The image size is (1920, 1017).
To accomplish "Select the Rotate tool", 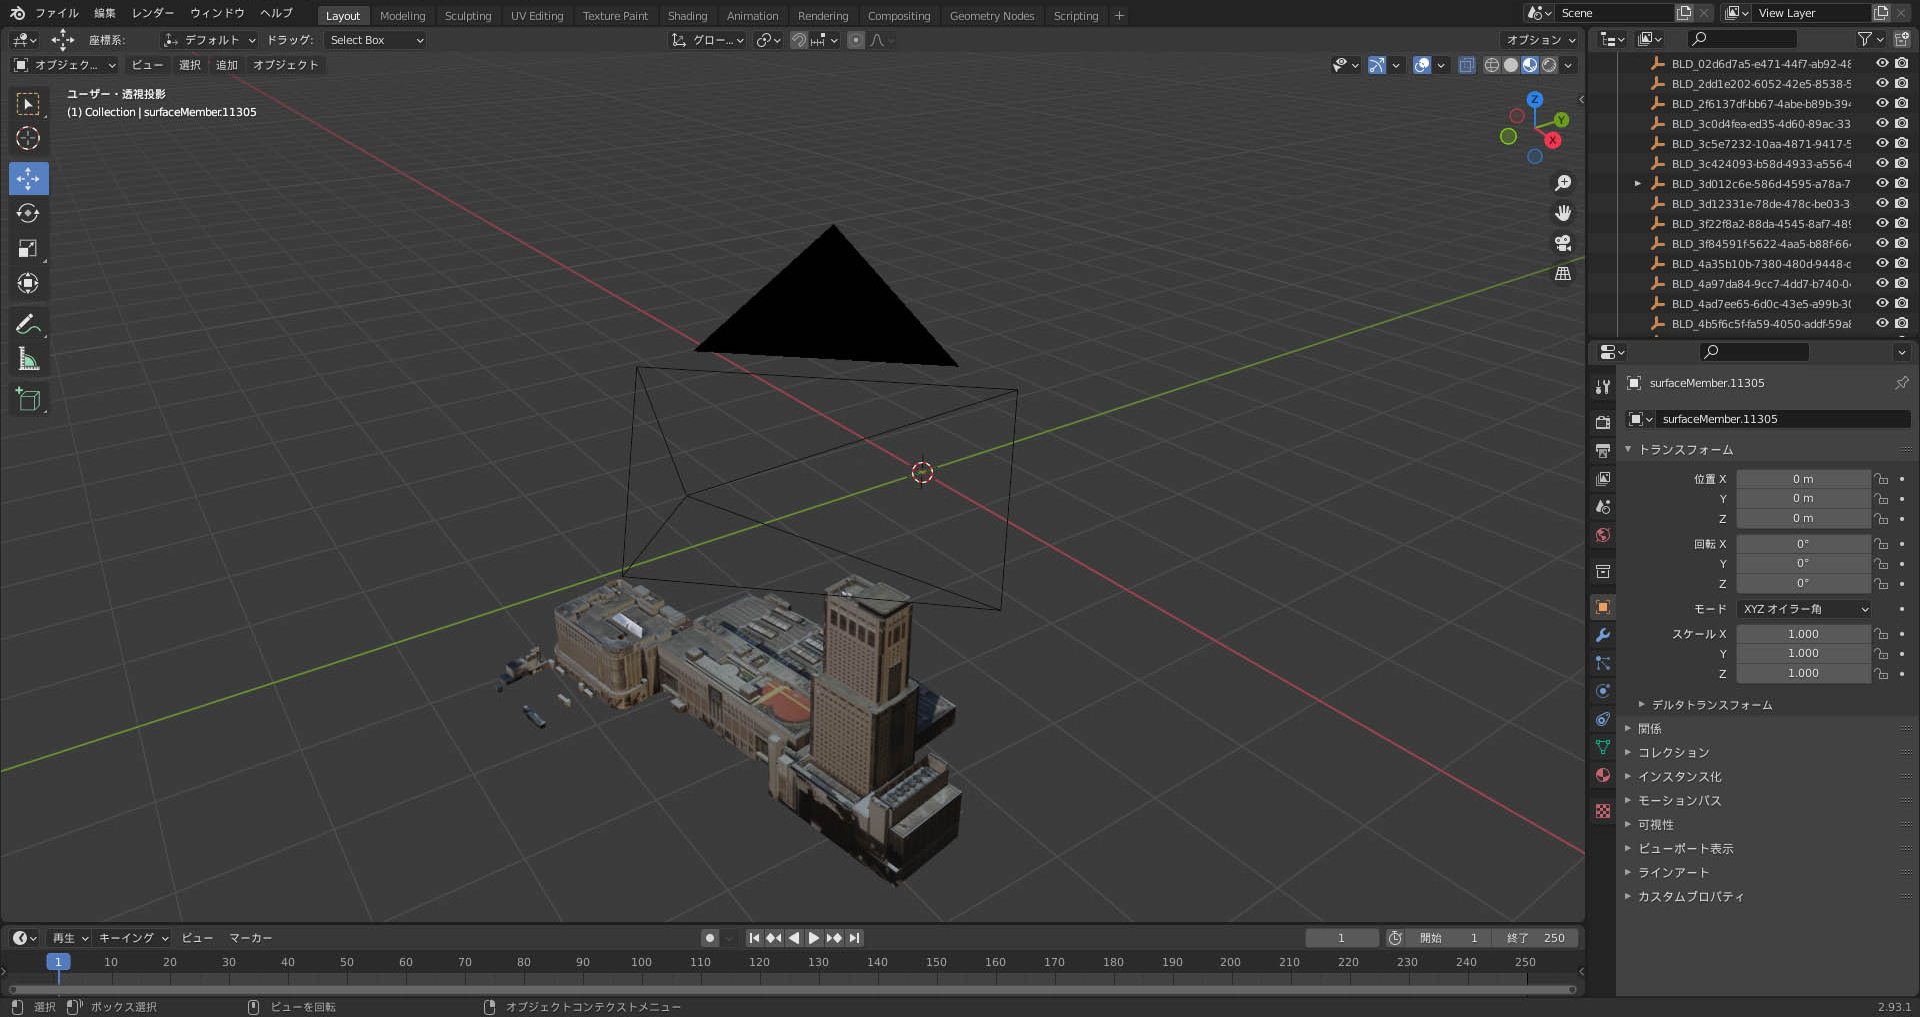I will coord(28,214).
